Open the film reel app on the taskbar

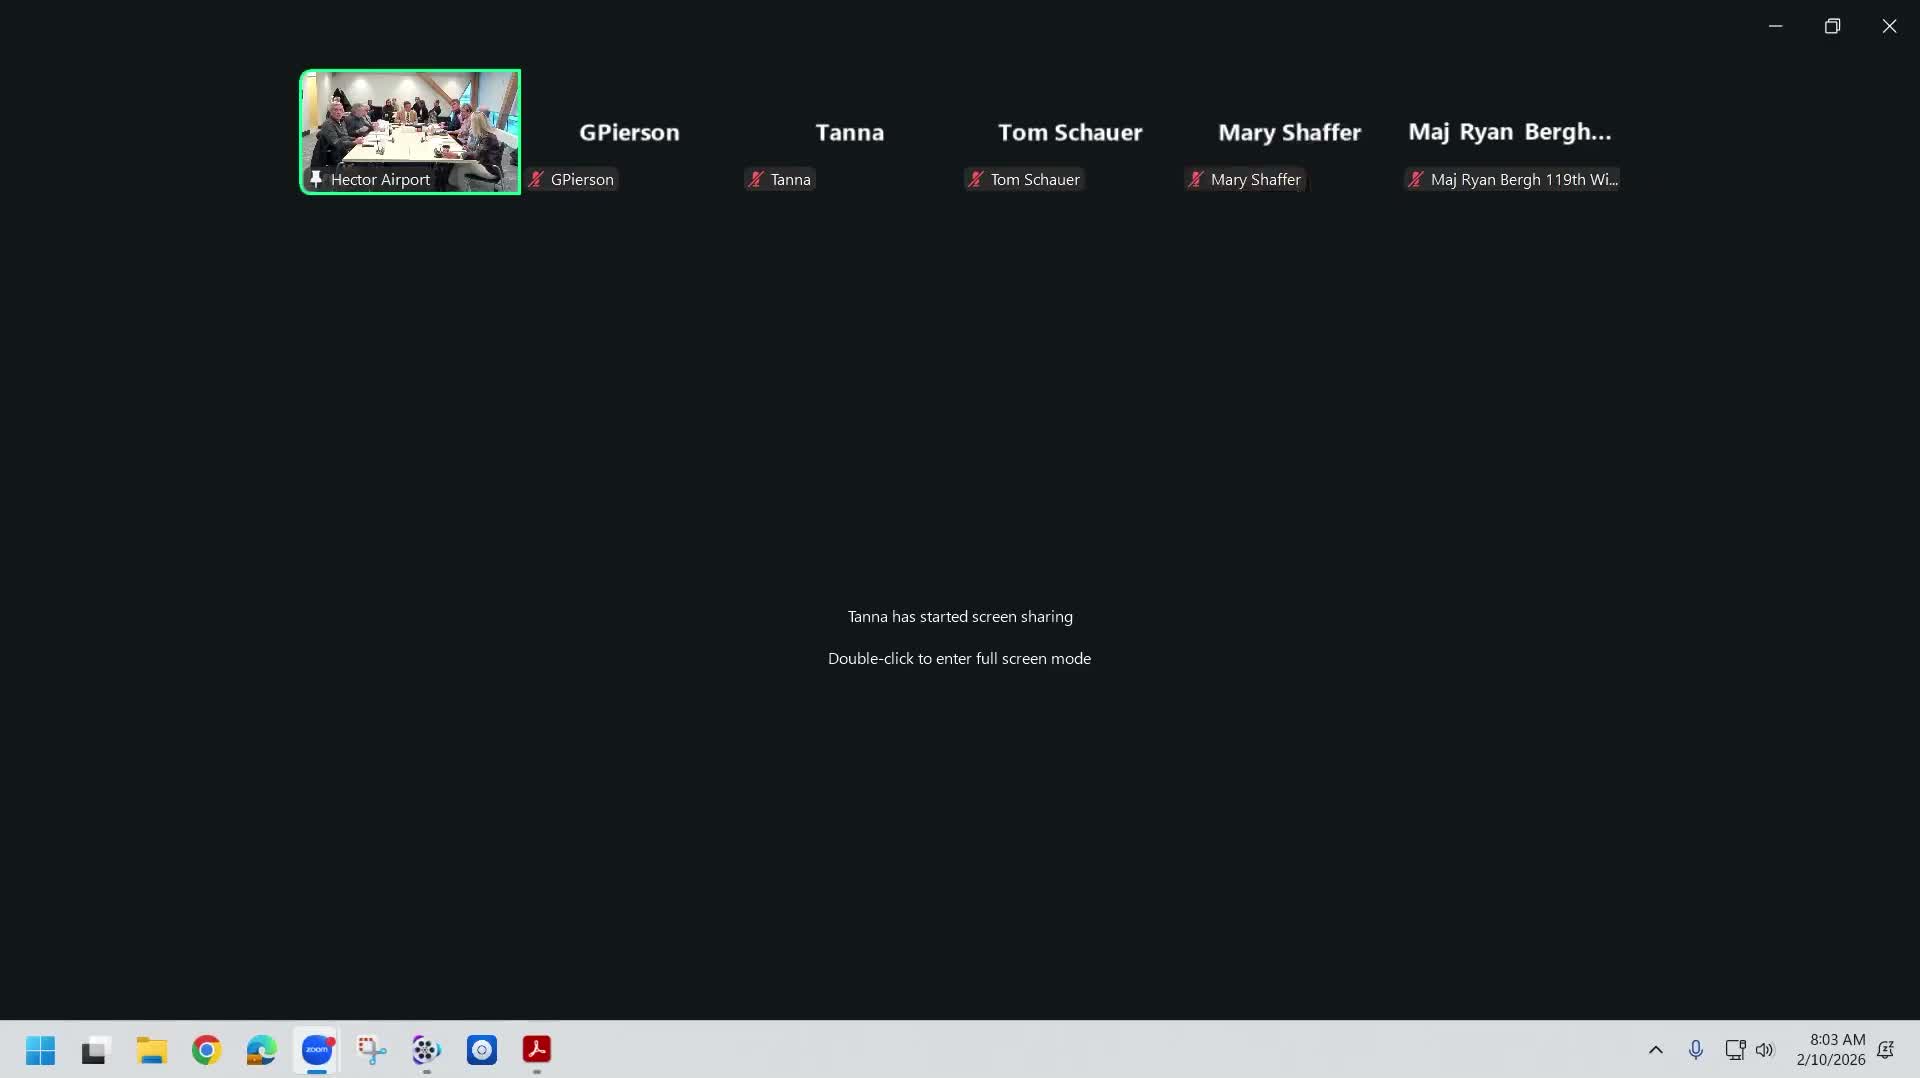click(x=427, y=1050)
